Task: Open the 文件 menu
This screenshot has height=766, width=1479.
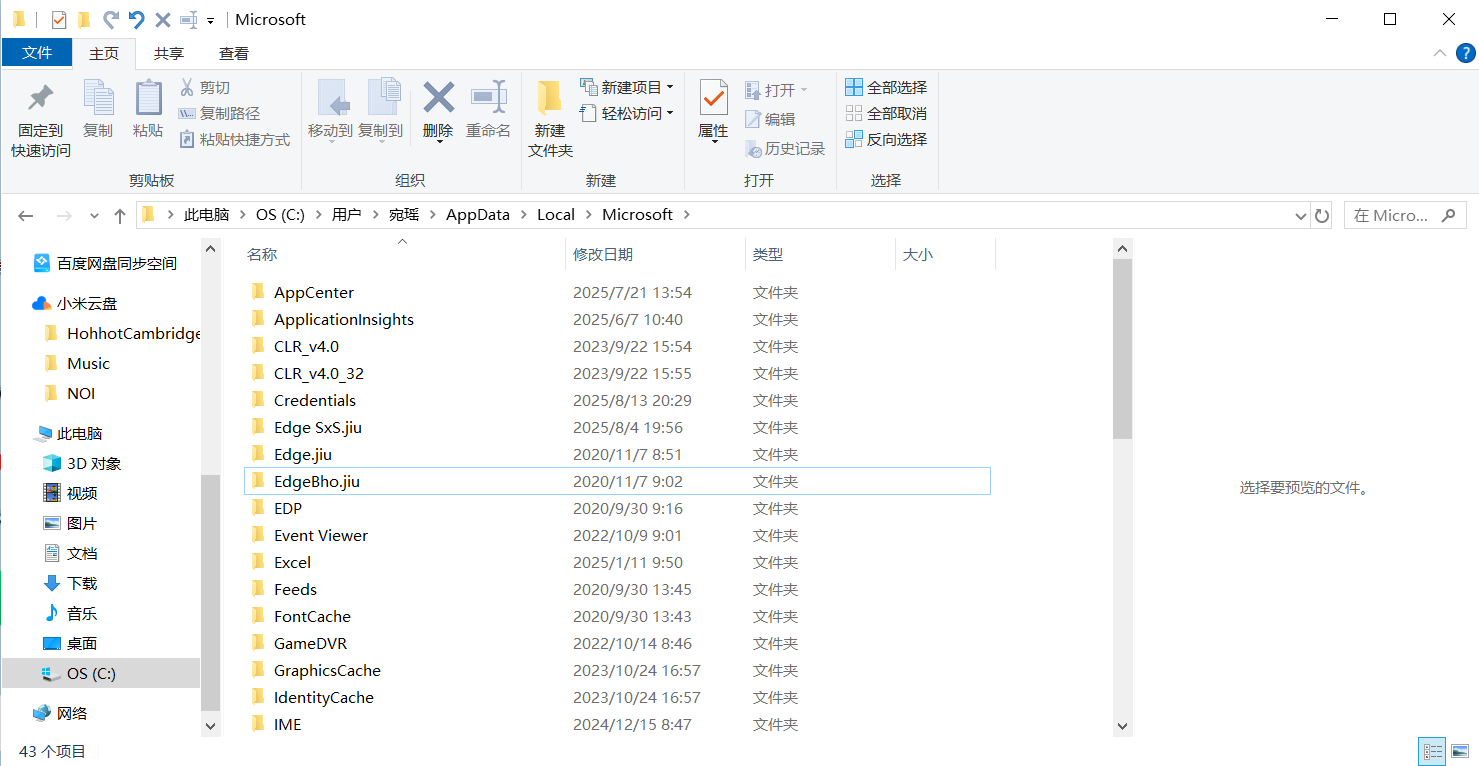Action: tap(37, 53)
